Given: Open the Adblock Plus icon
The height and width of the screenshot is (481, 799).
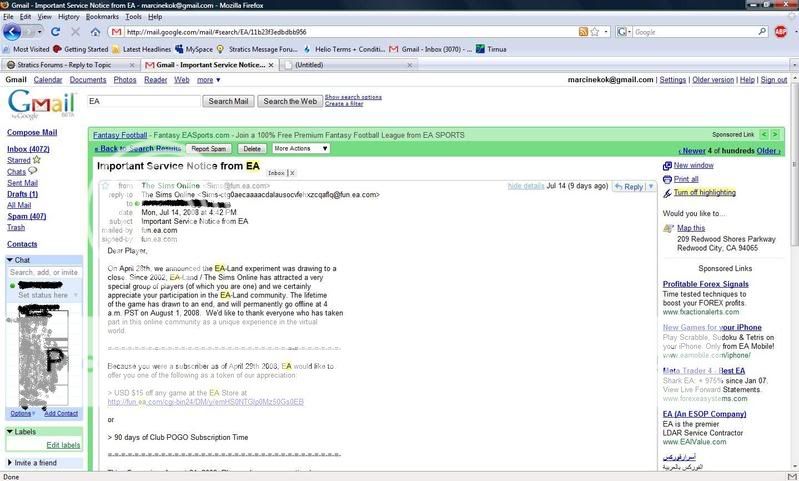Looking at the screenshot, I should [780, 32].
